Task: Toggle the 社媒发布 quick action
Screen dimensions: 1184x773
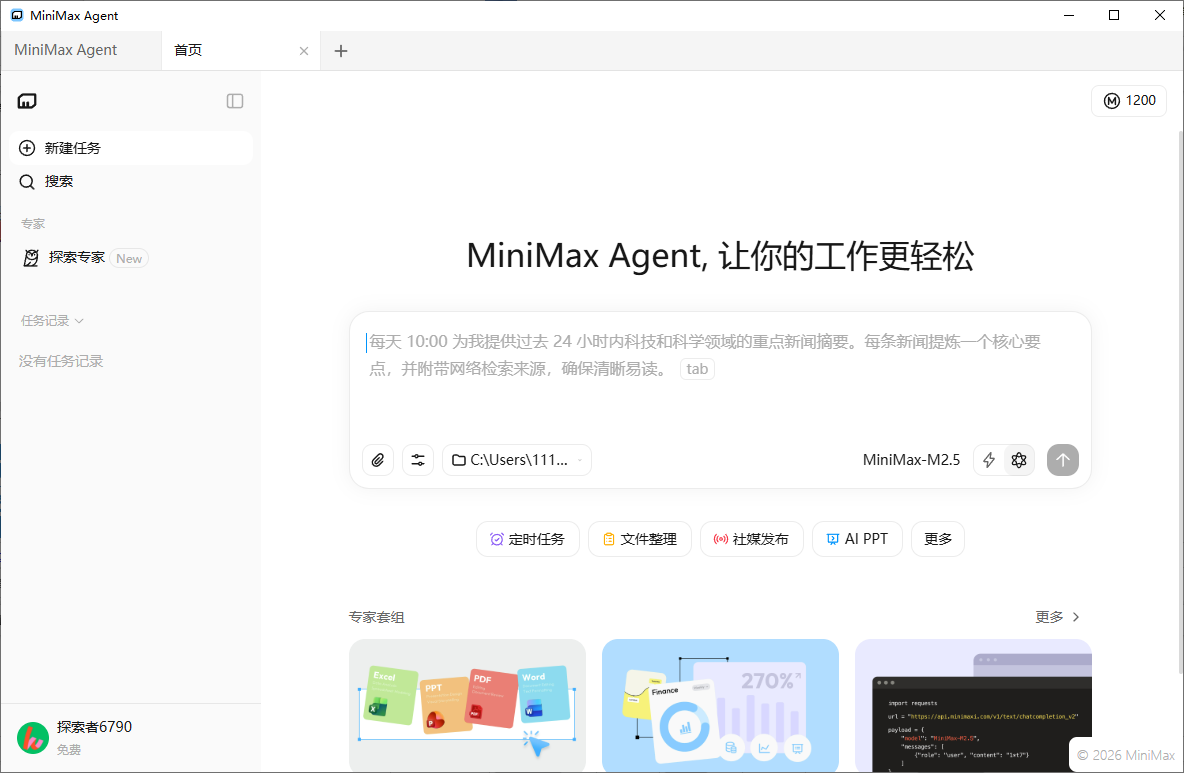Action: pos(751,538)
